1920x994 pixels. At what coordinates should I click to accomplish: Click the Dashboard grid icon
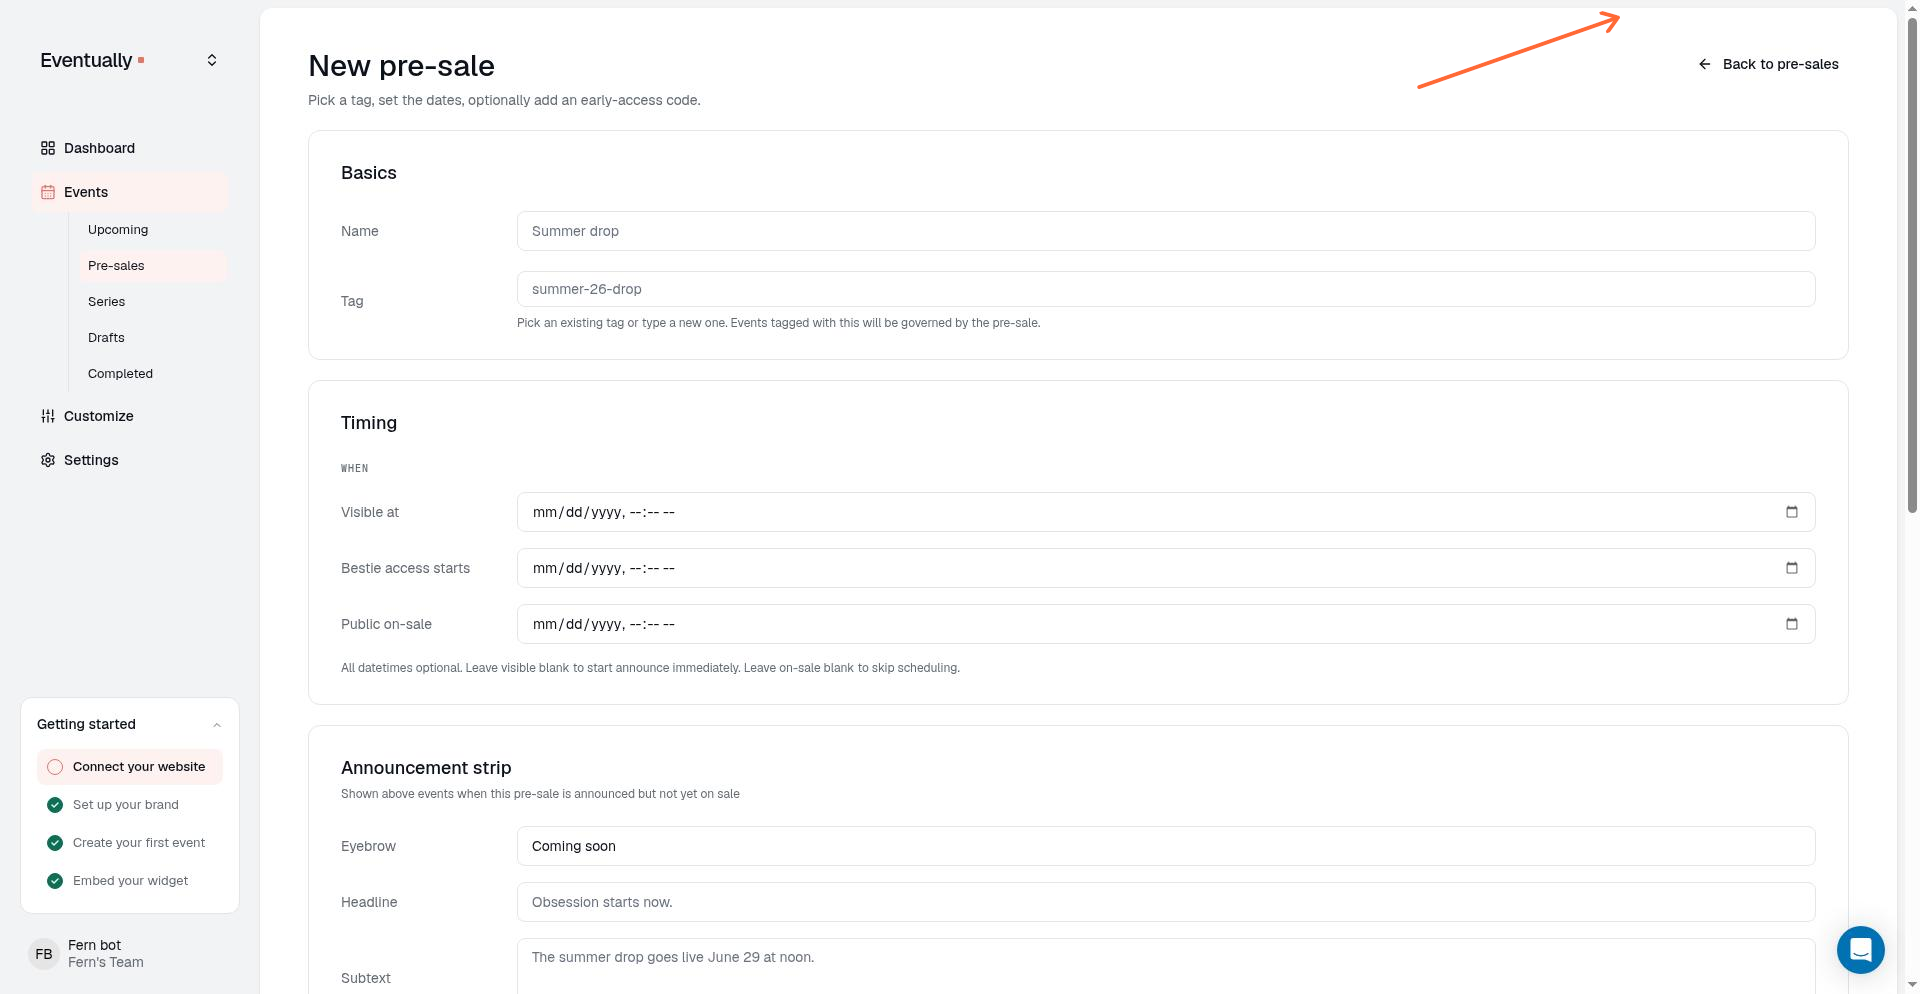pyautogui.click(x=48, y=148)
